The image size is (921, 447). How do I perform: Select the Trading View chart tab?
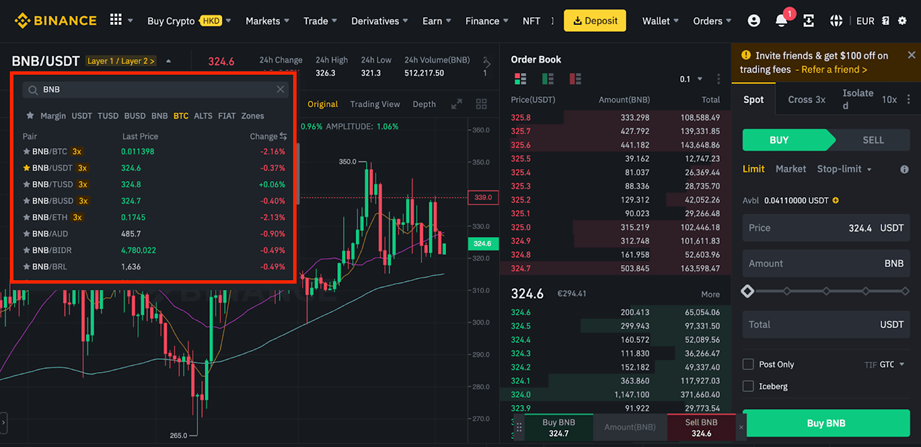375,104
